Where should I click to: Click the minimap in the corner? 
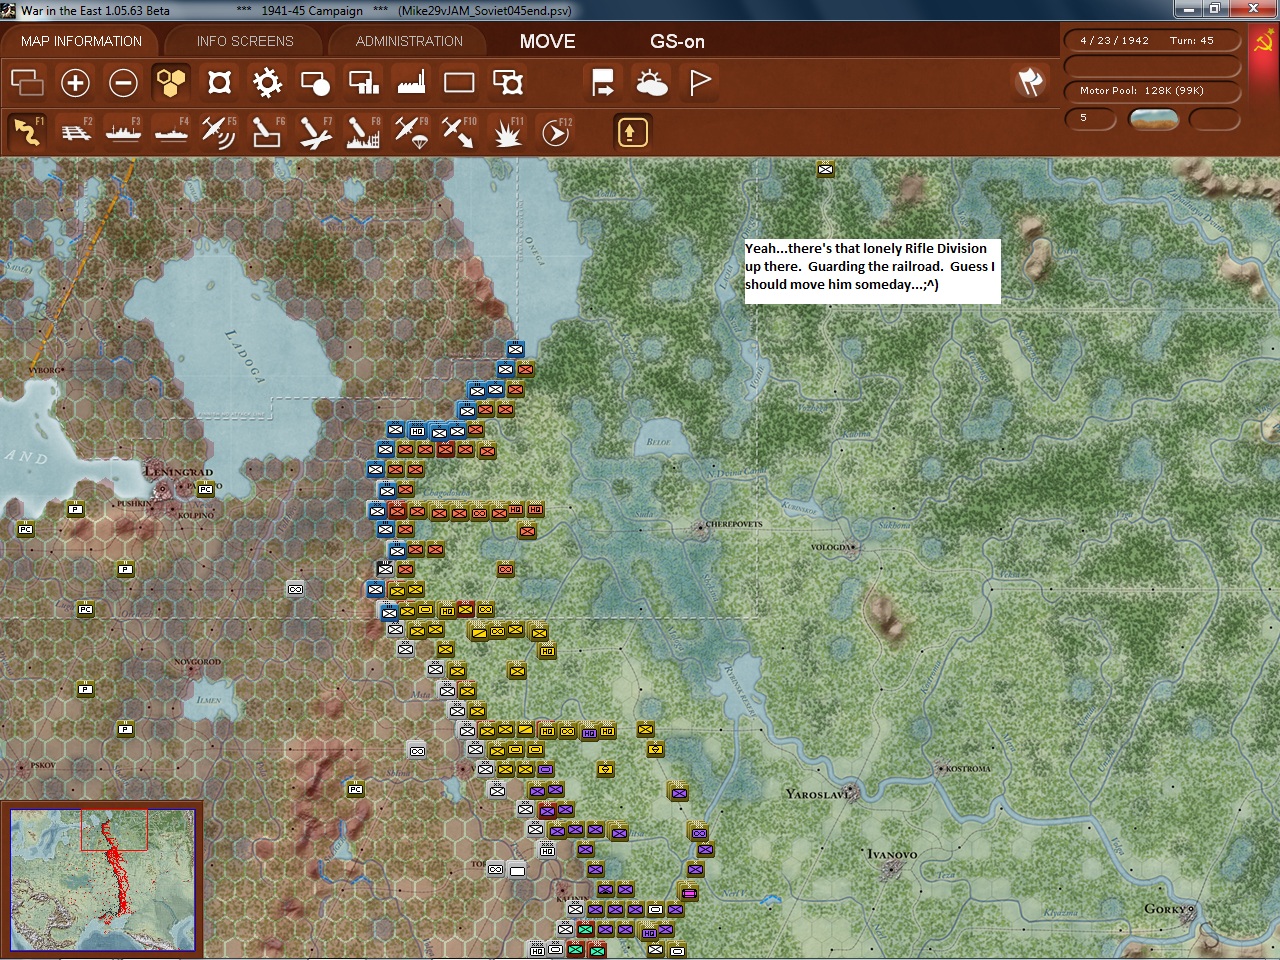click(103, 879)
